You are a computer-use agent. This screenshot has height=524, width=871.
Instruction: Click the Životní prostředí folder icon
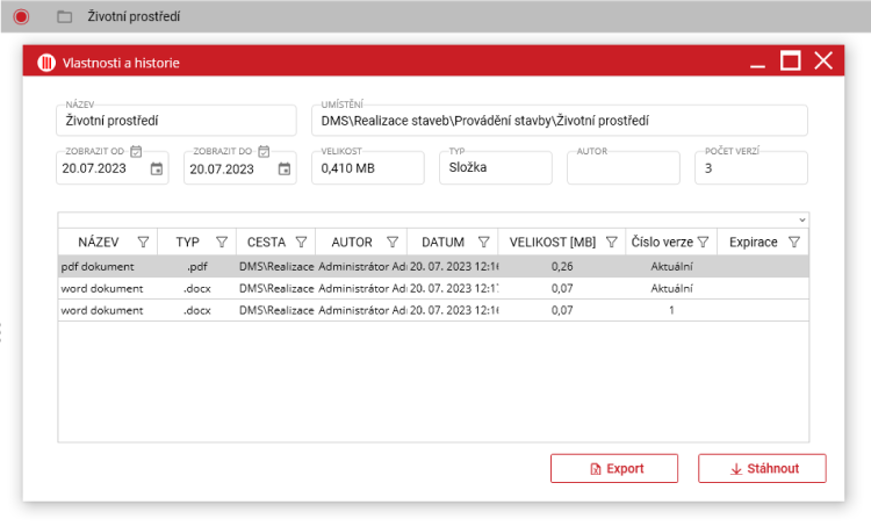tap(65, 16)
